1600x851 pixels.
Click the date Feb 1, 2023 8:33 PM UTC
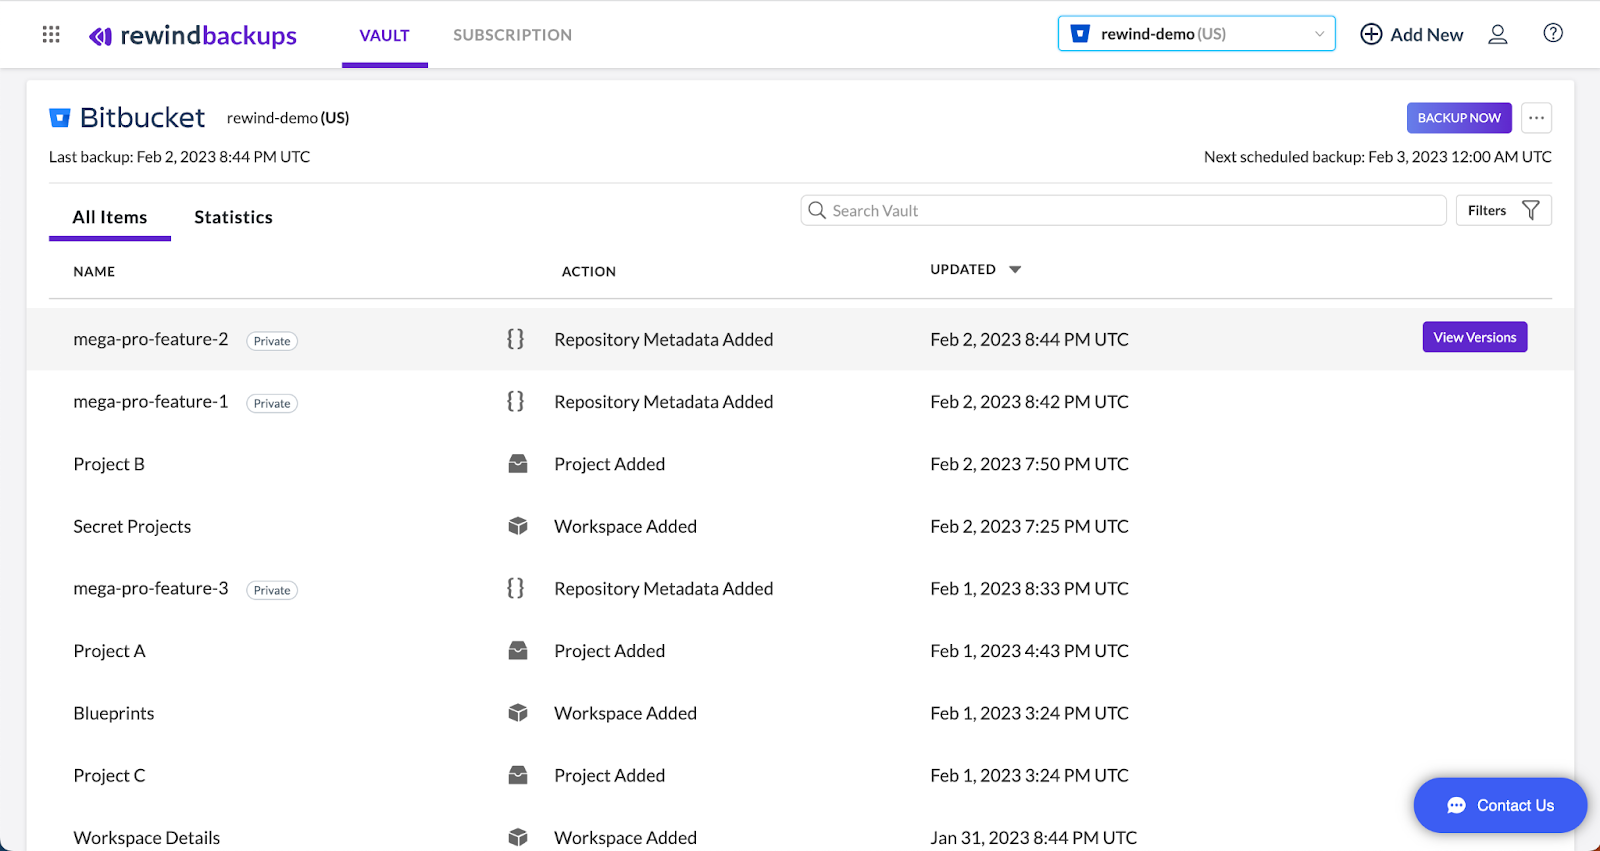pos(1029,589)
